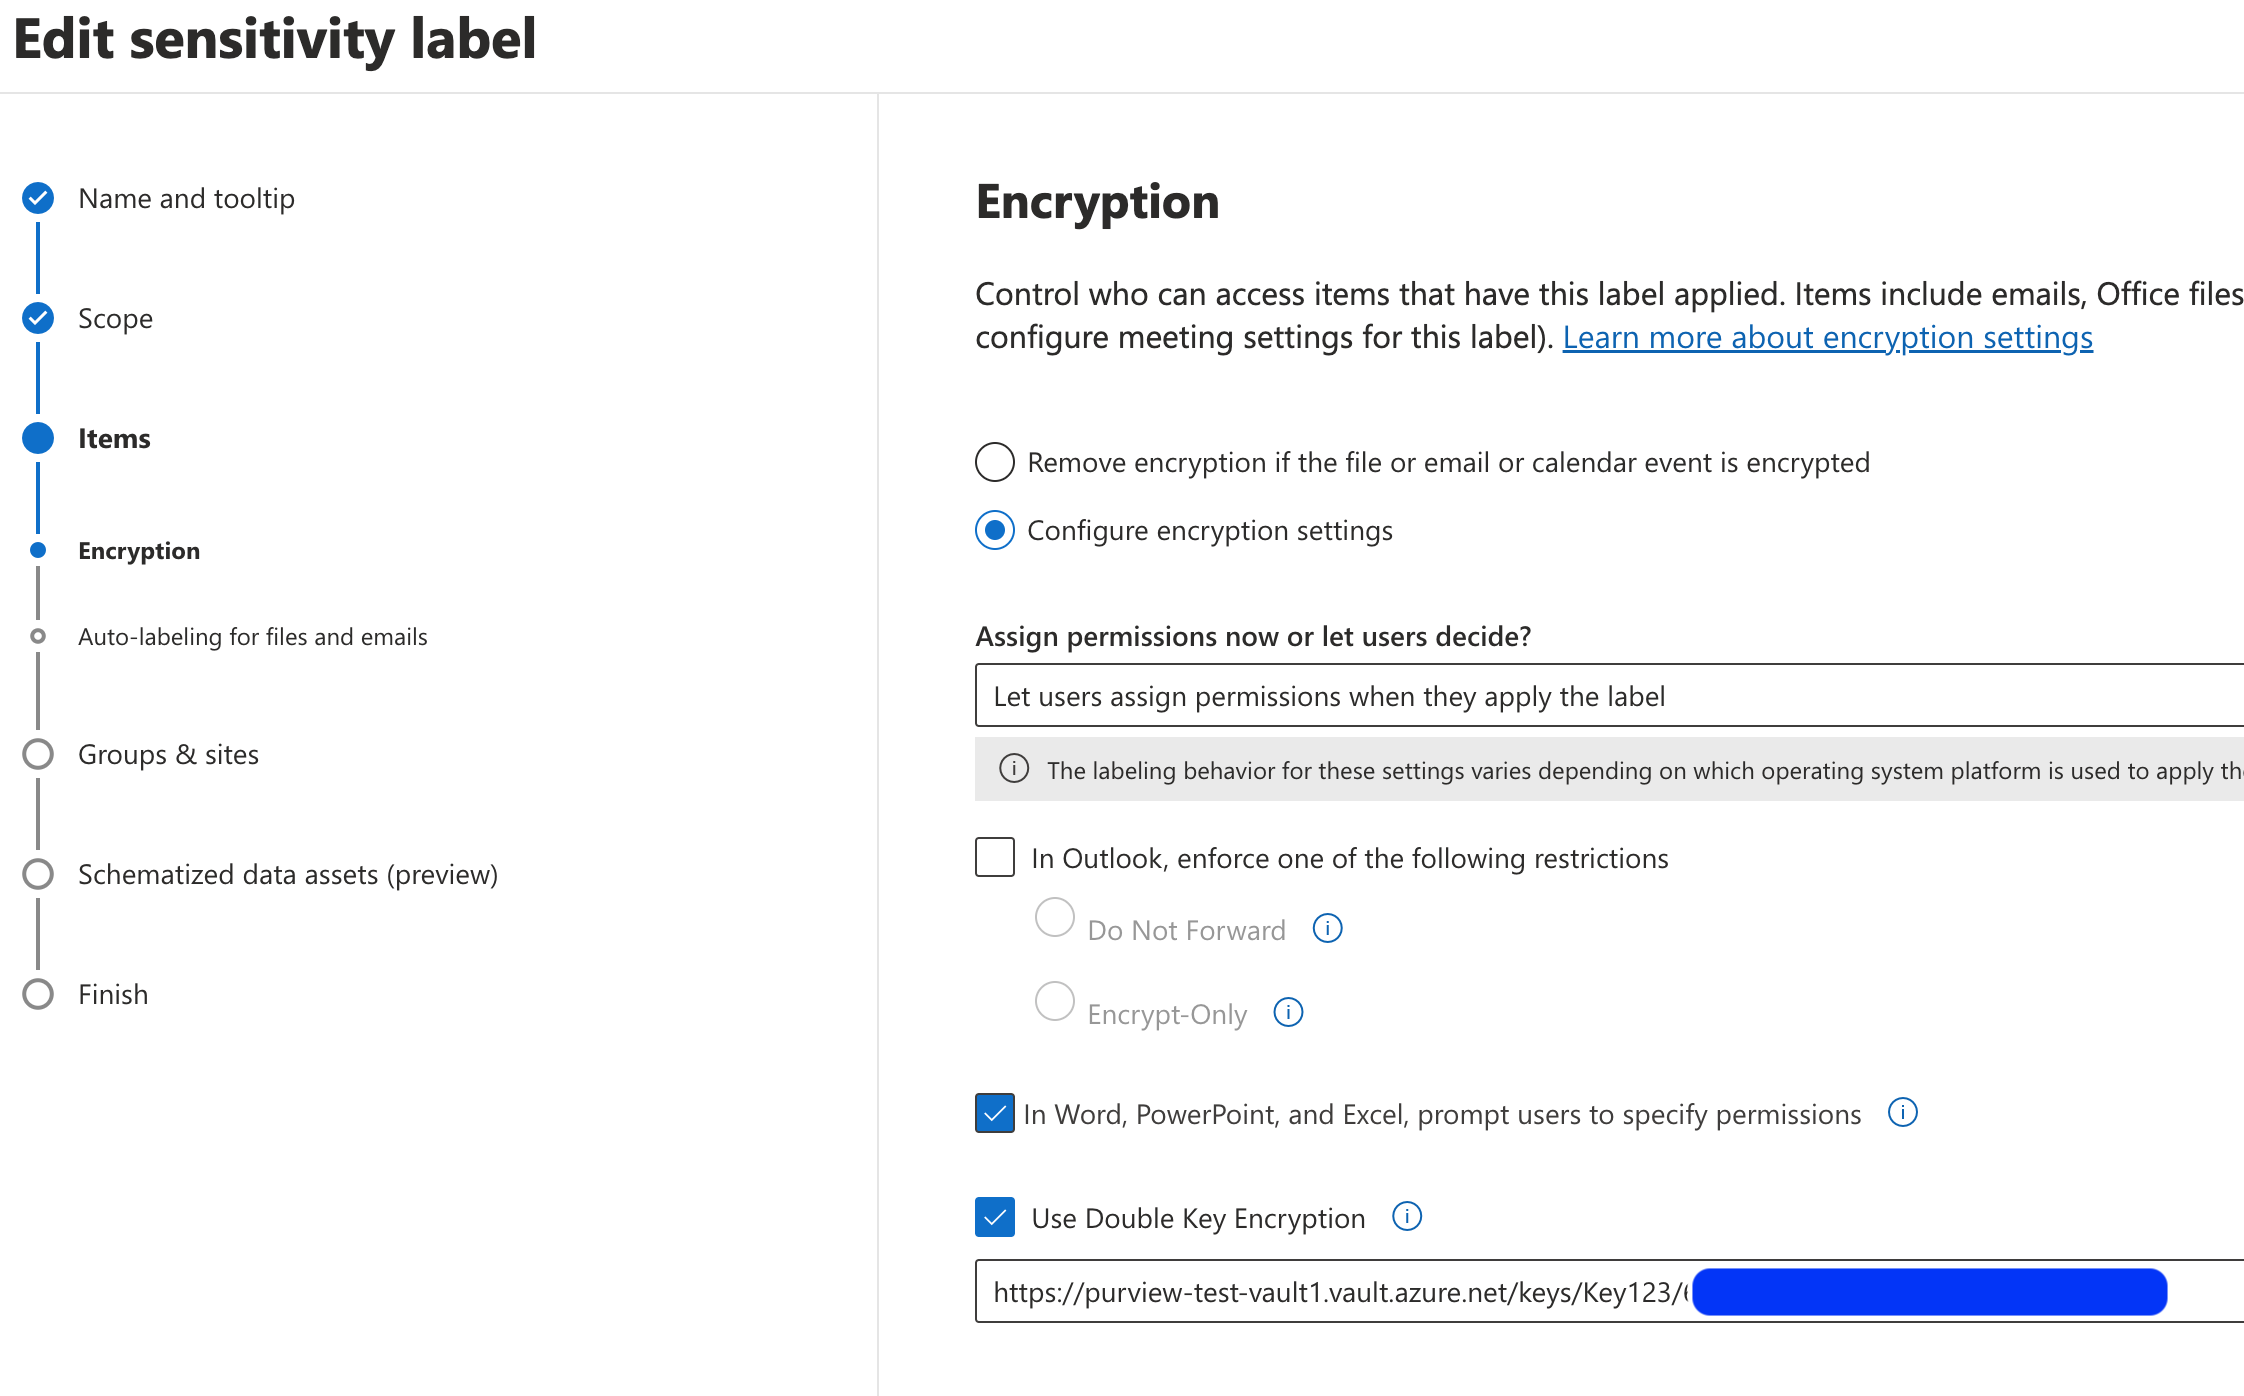Image resolution: width=2244 pixels, height=1396 pixels.
Task: Click the info icon beside Encrypt-Only
Action: 1289,1012
